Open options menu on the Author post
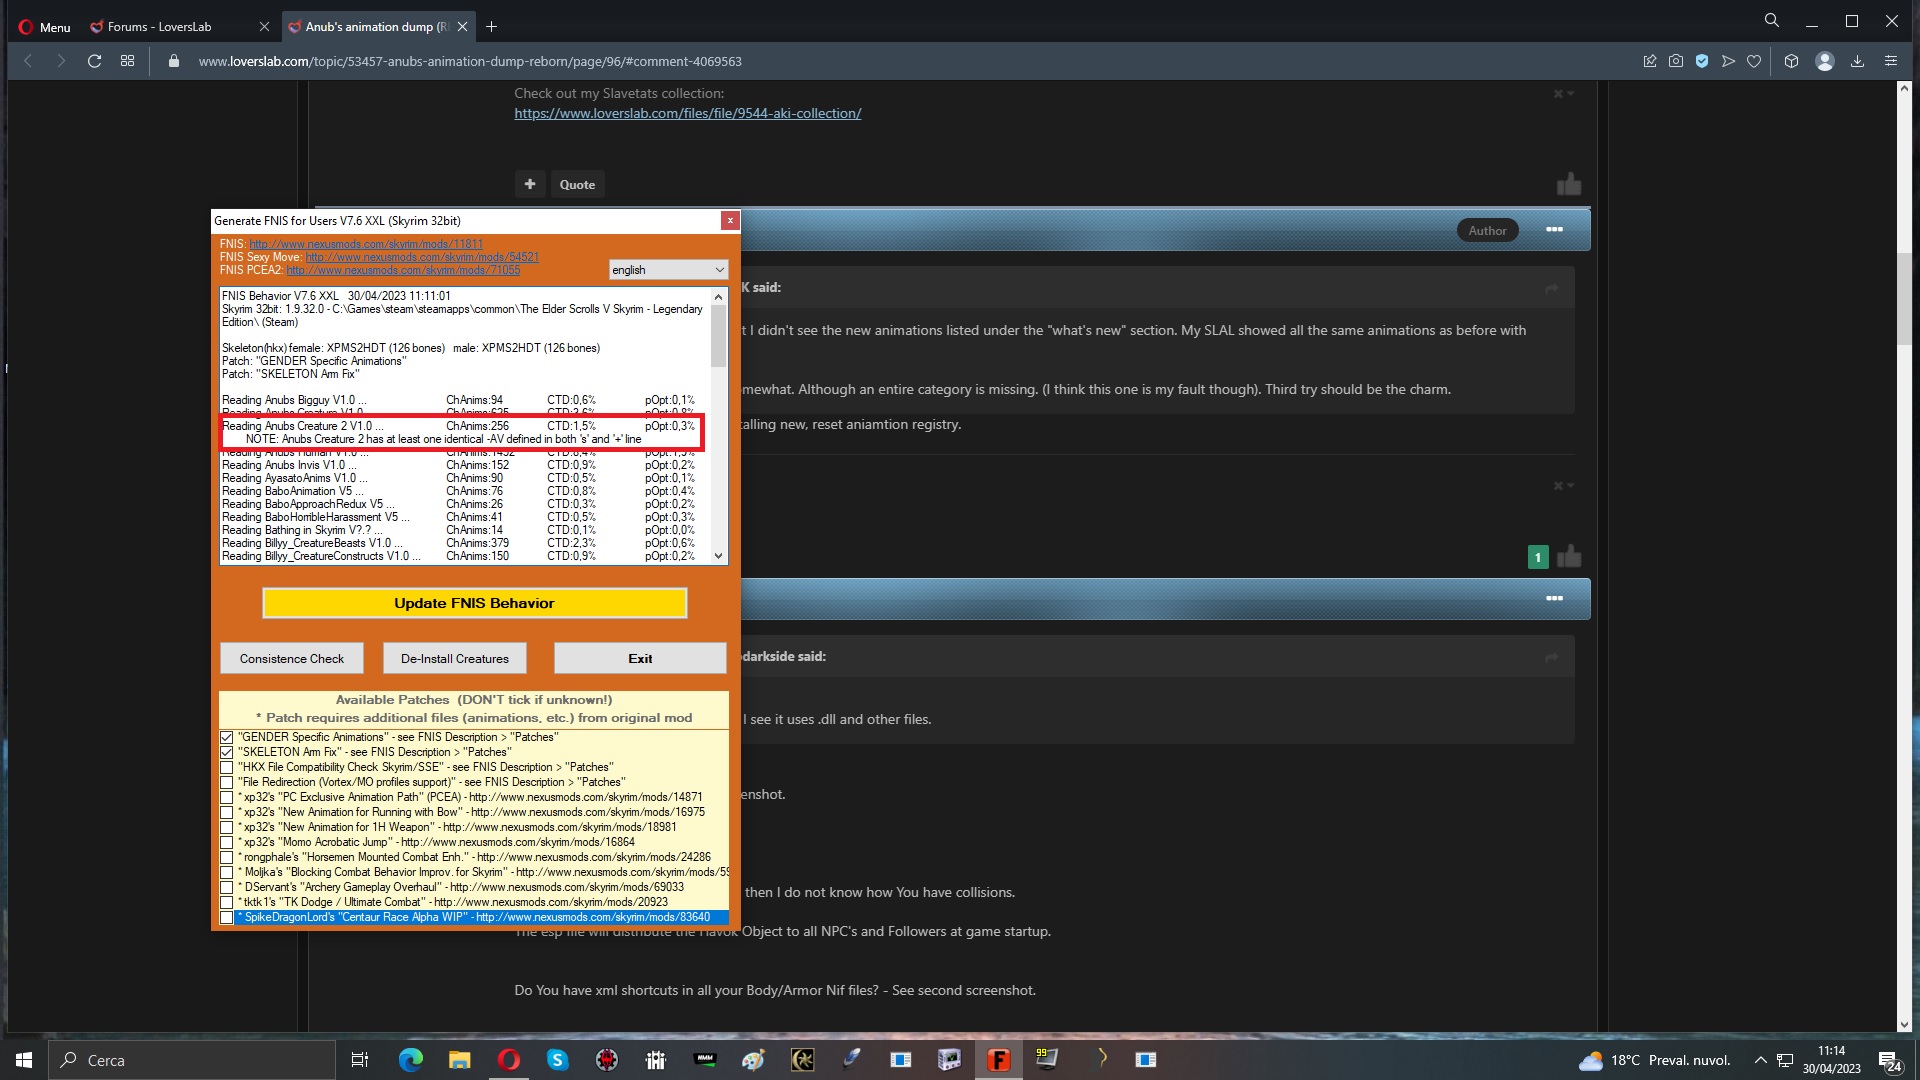 [x=1554, y=230]
